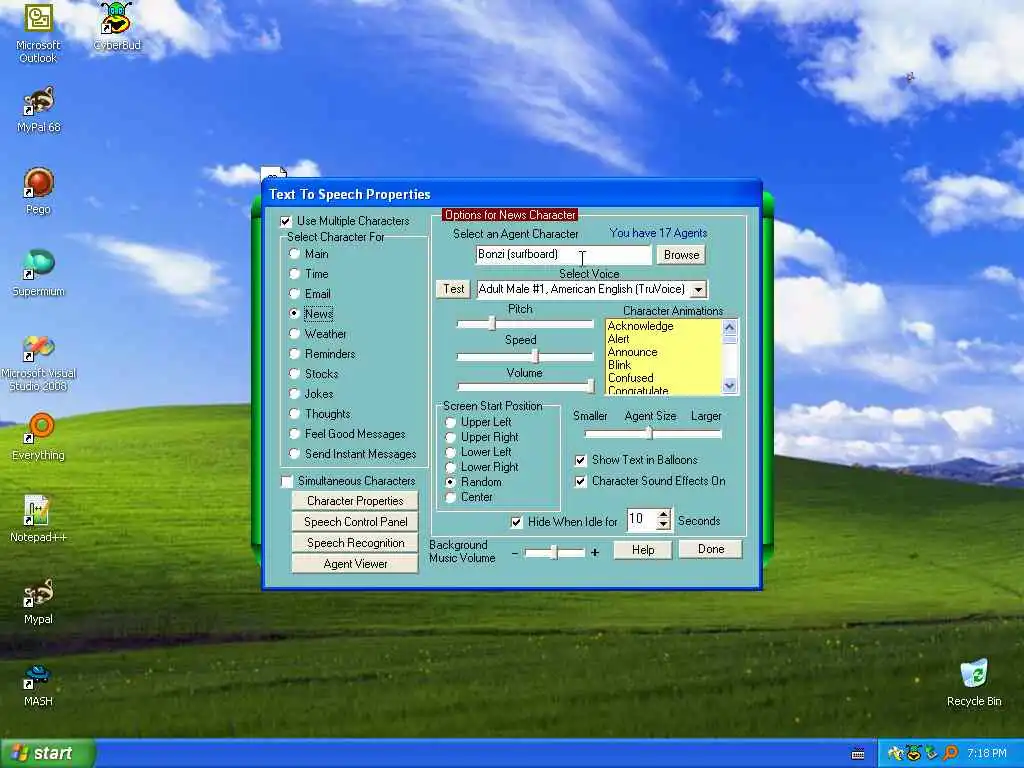Viewport: 1024px width, 768px height.
Task: Open the Select Voice dropdown
Action: coord(698,289)
